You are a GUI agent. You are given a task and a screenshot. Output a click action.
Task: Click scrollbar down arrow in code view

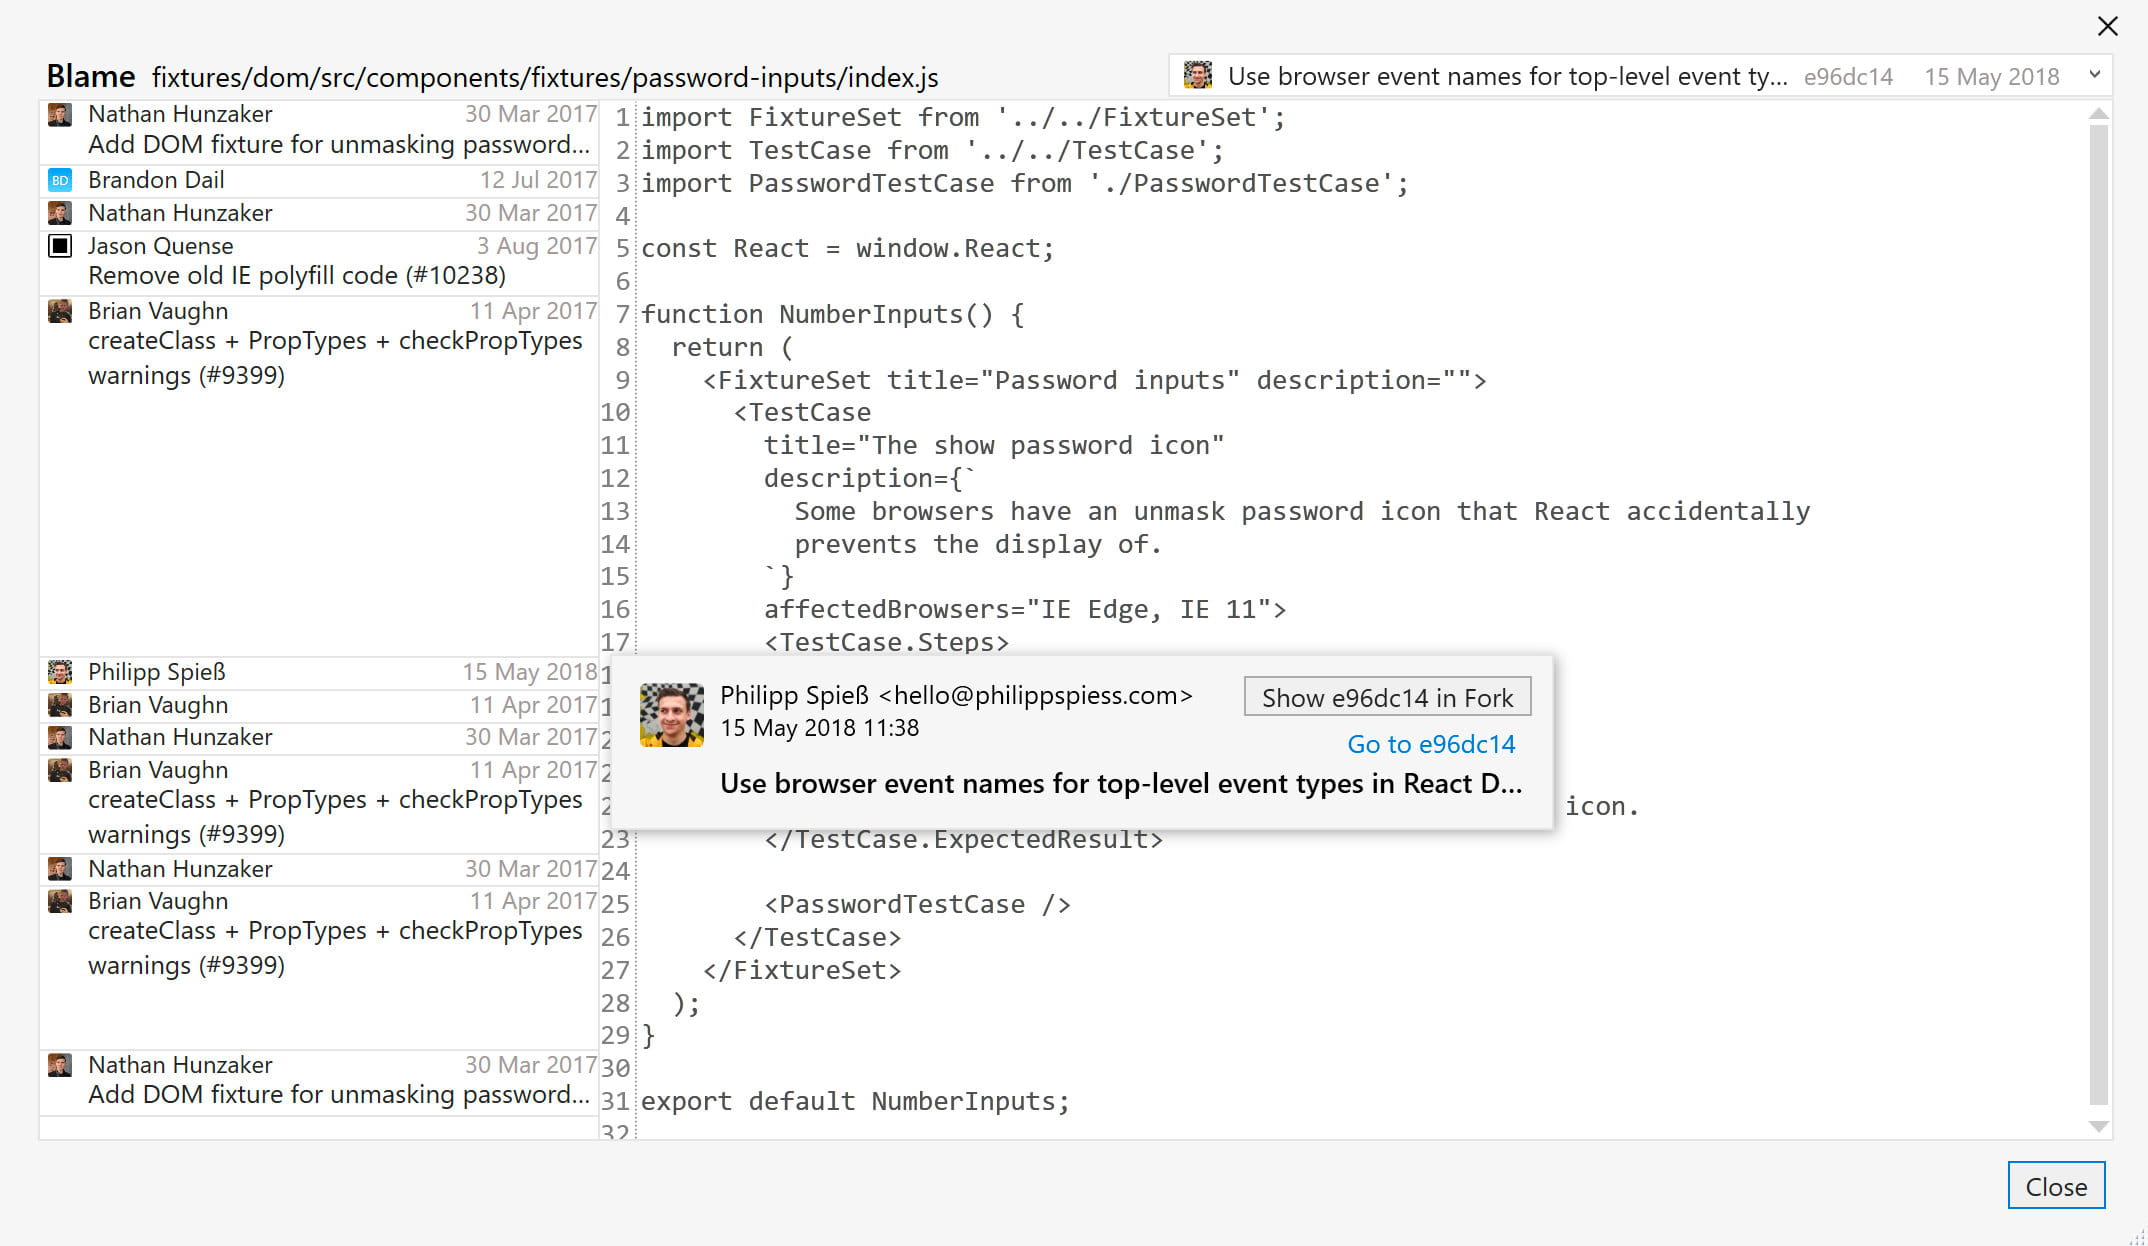pyautogui.click(x=2099, y=1126)
